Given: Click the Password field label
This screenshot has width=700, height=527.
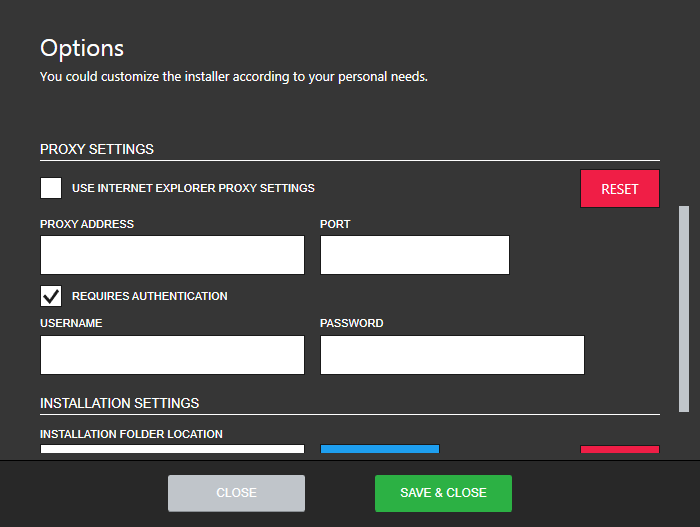Looking at the screenshot, I should pyautogui.click(x=351, y=323).
